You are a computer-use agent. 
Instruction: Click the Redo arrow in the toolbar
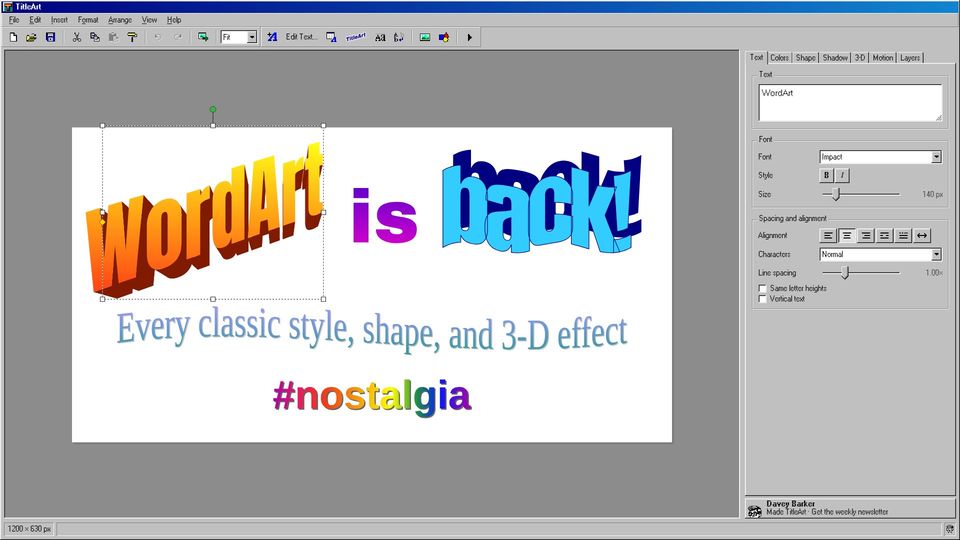178,37
